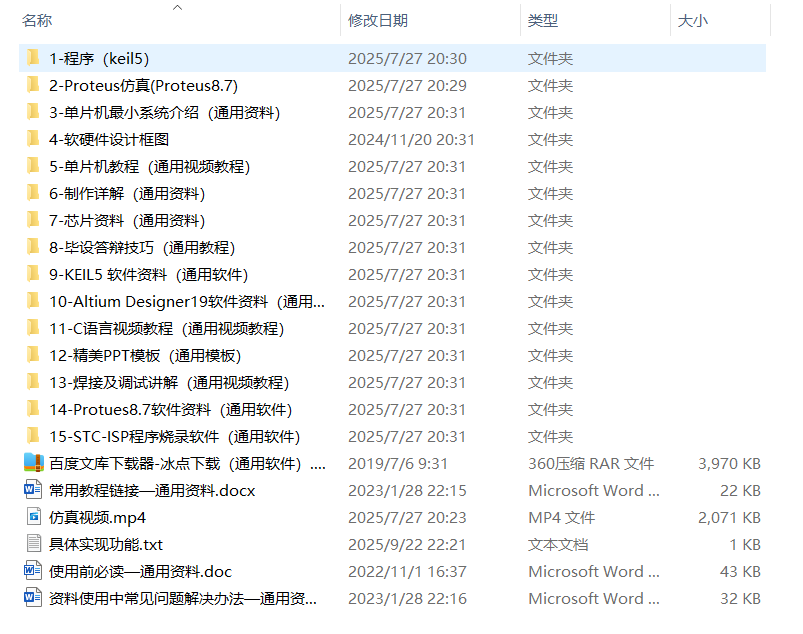Click the folder icon of 9-KEIL5 软件资料
The width and height of the screenshot is (803, 634).
(33, 274)
